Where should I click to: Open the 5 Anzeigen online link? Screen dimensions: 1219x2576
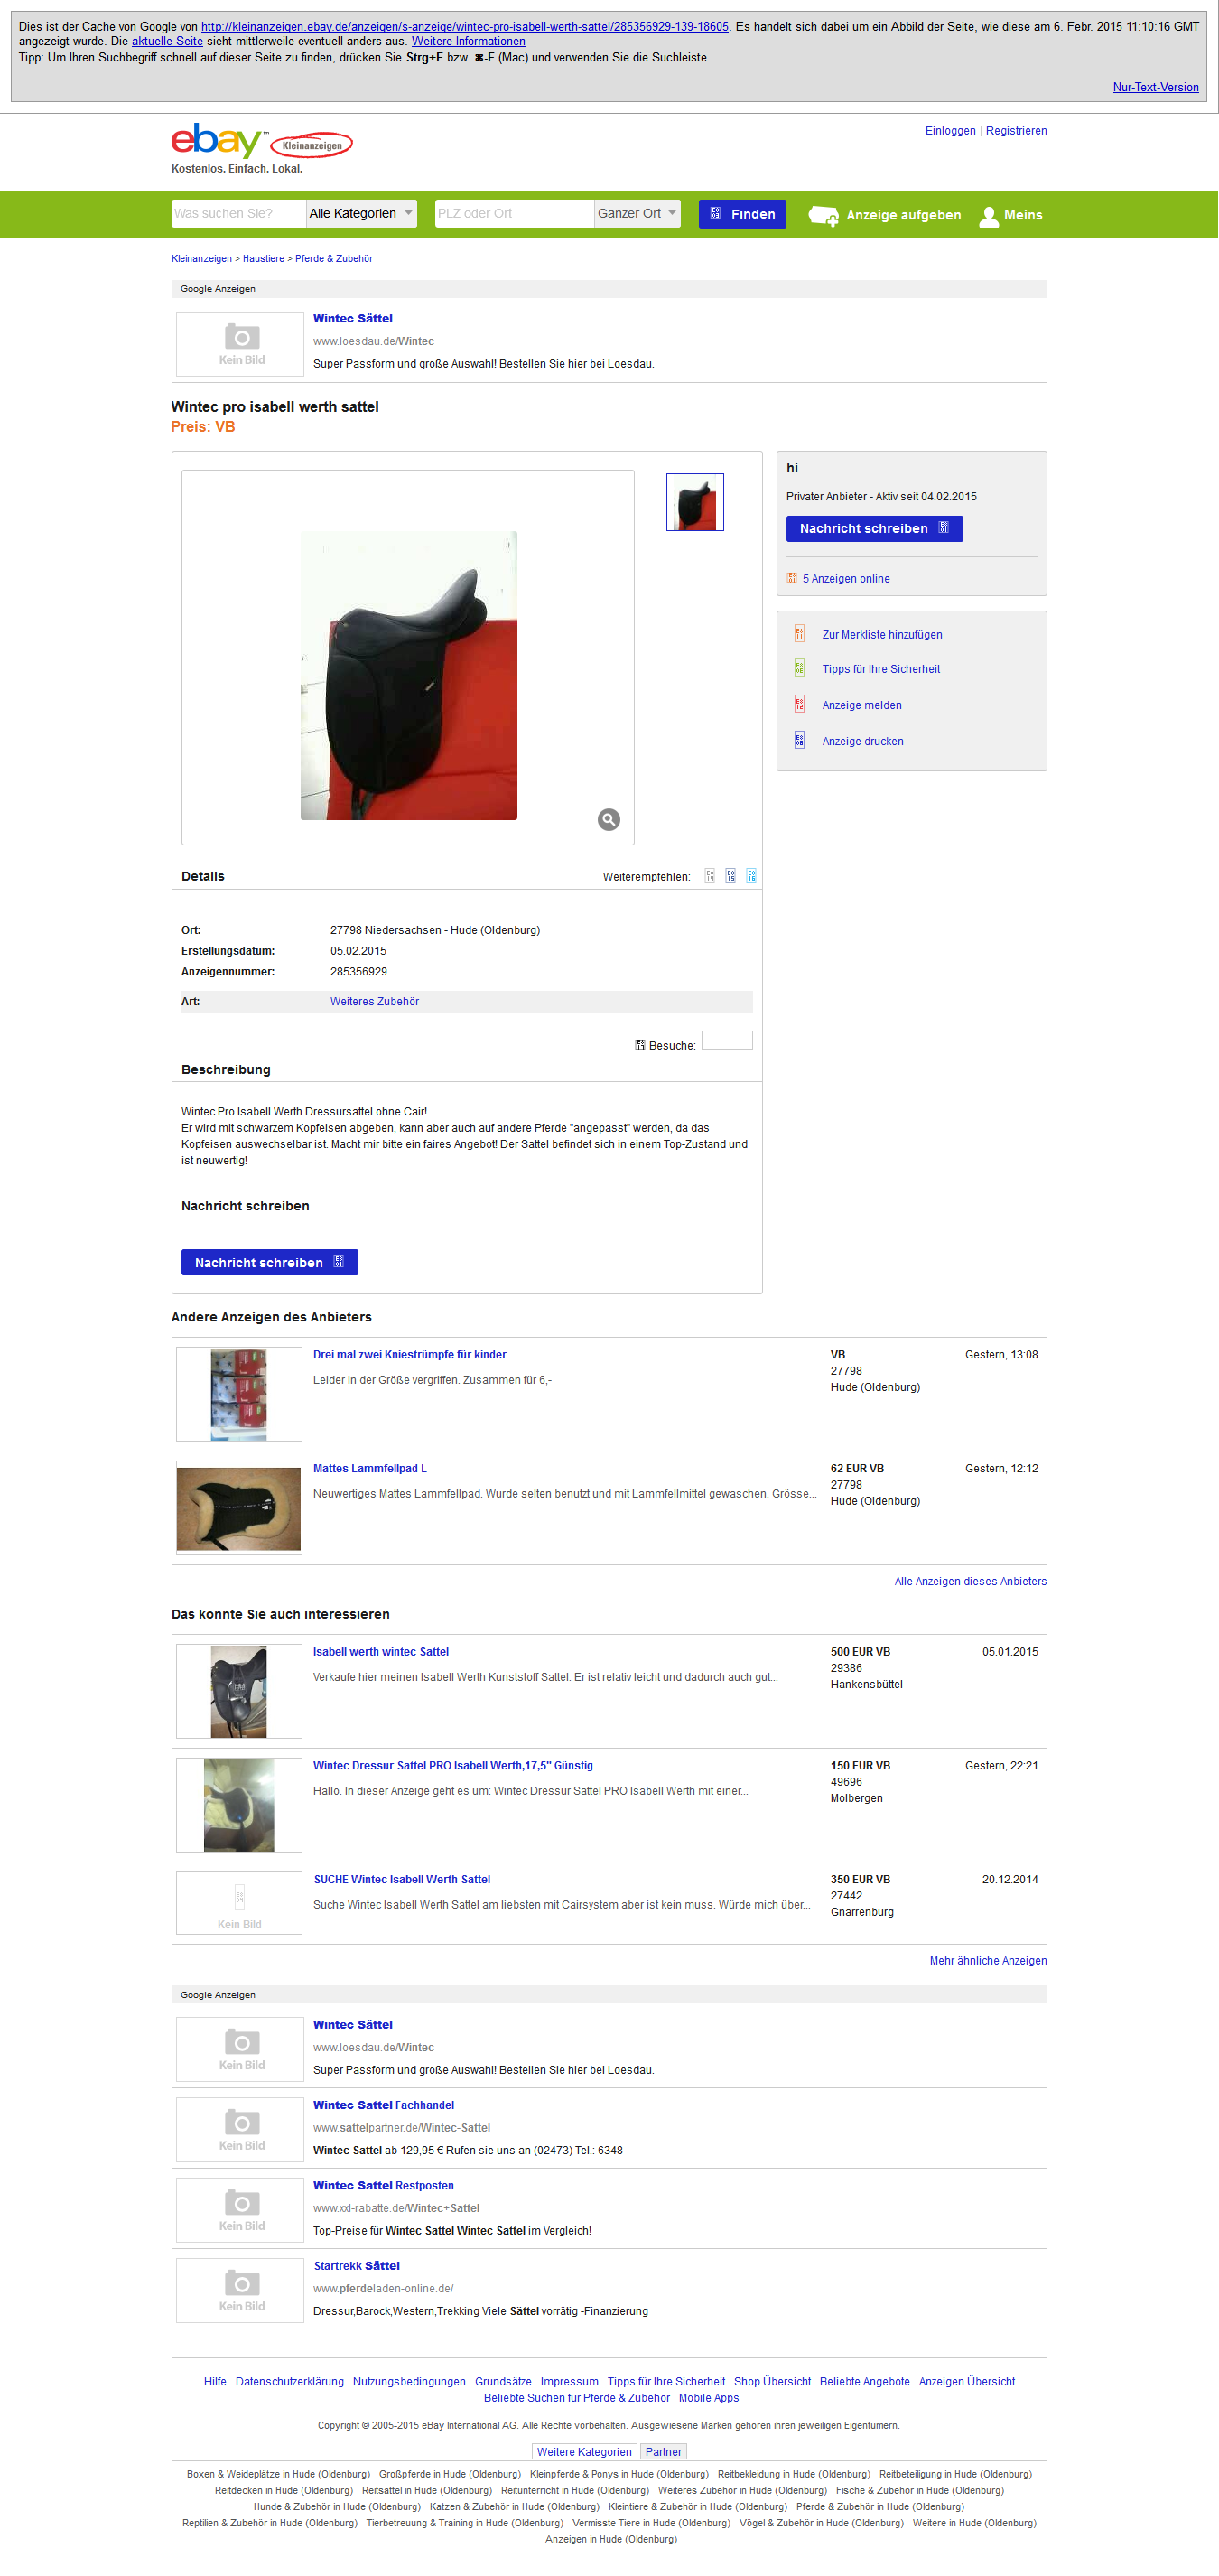846,578
